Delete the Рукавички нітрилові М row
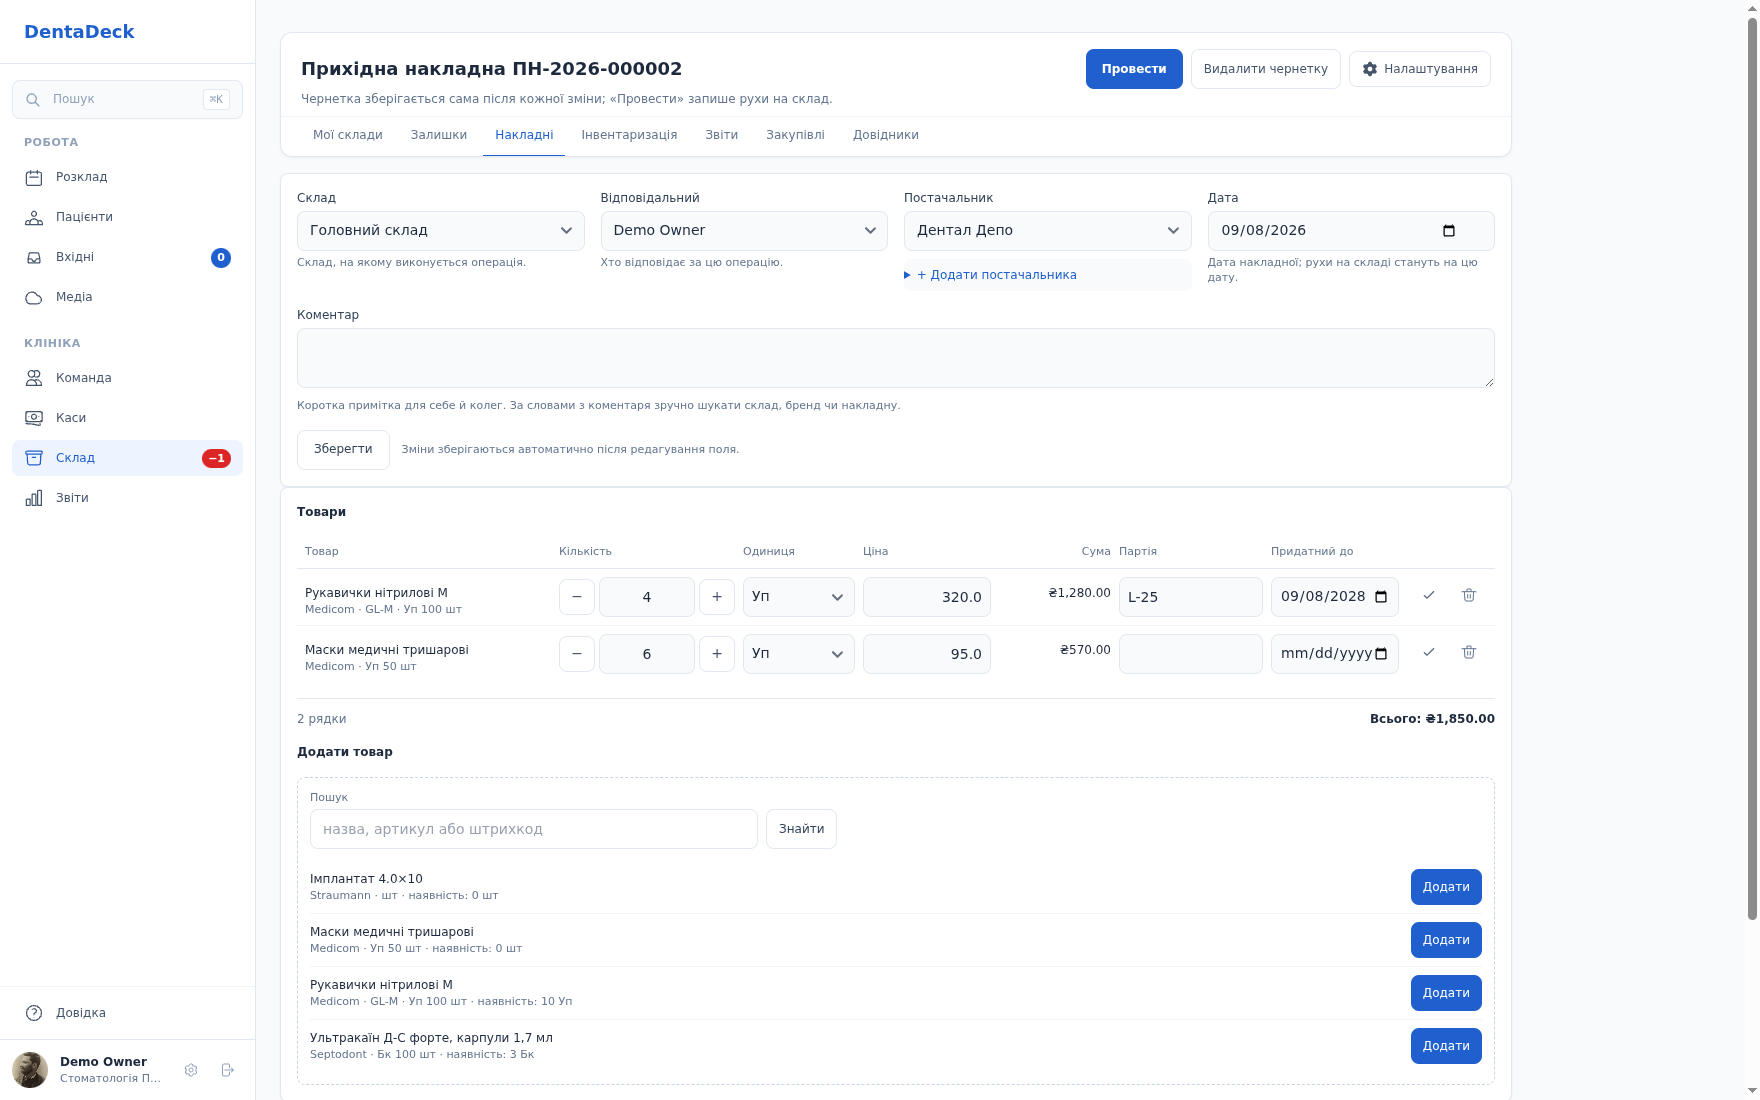The width and height of the screenshot is (1760, 1100). [1469, 595]
